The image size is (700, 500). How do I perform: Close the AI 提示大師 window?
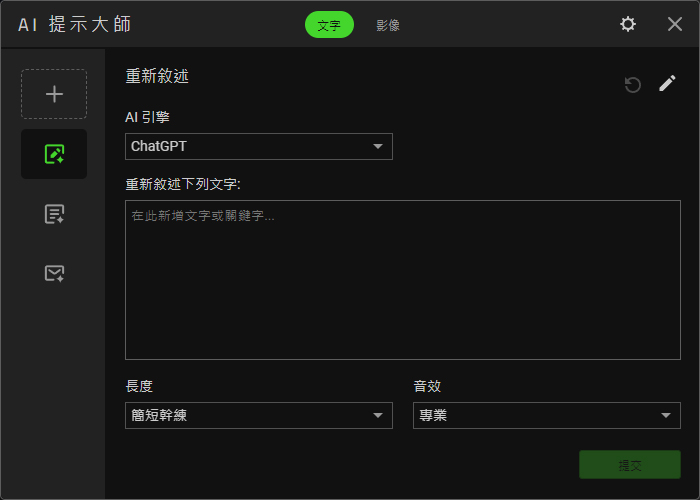pos(675,24)
